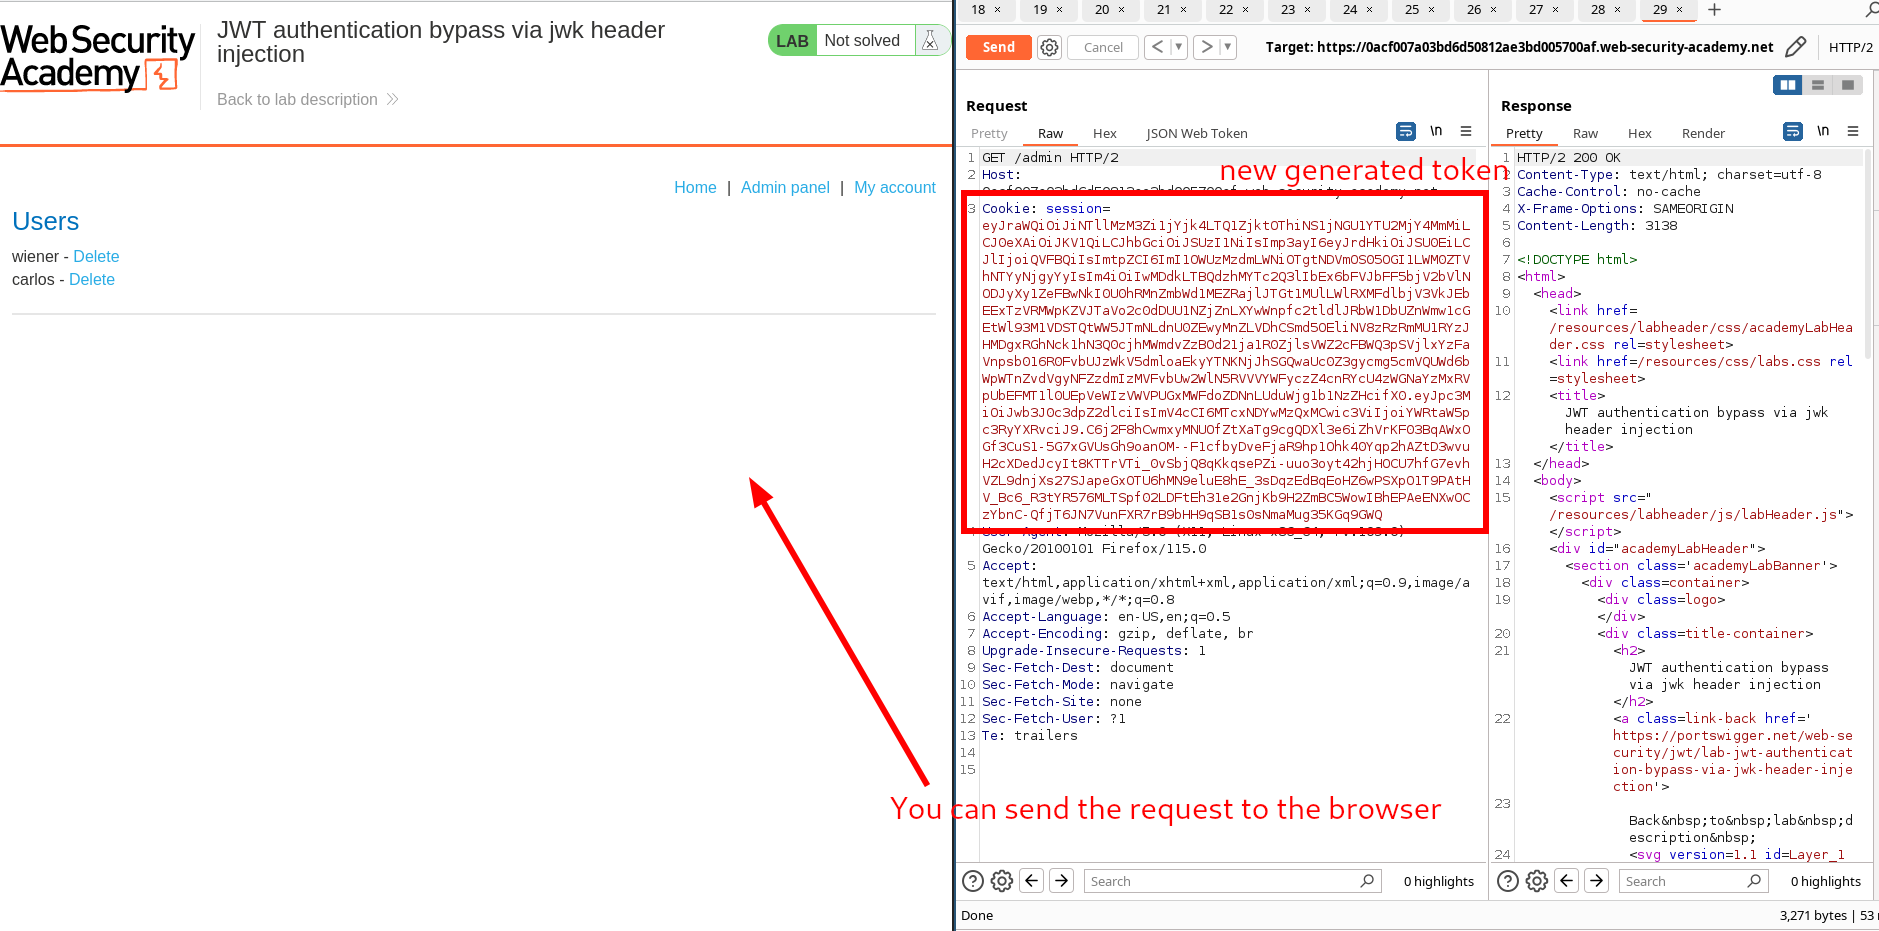Switch Response view to Hex
The image size is (1879, 931).
click(x=1639, y=133)
